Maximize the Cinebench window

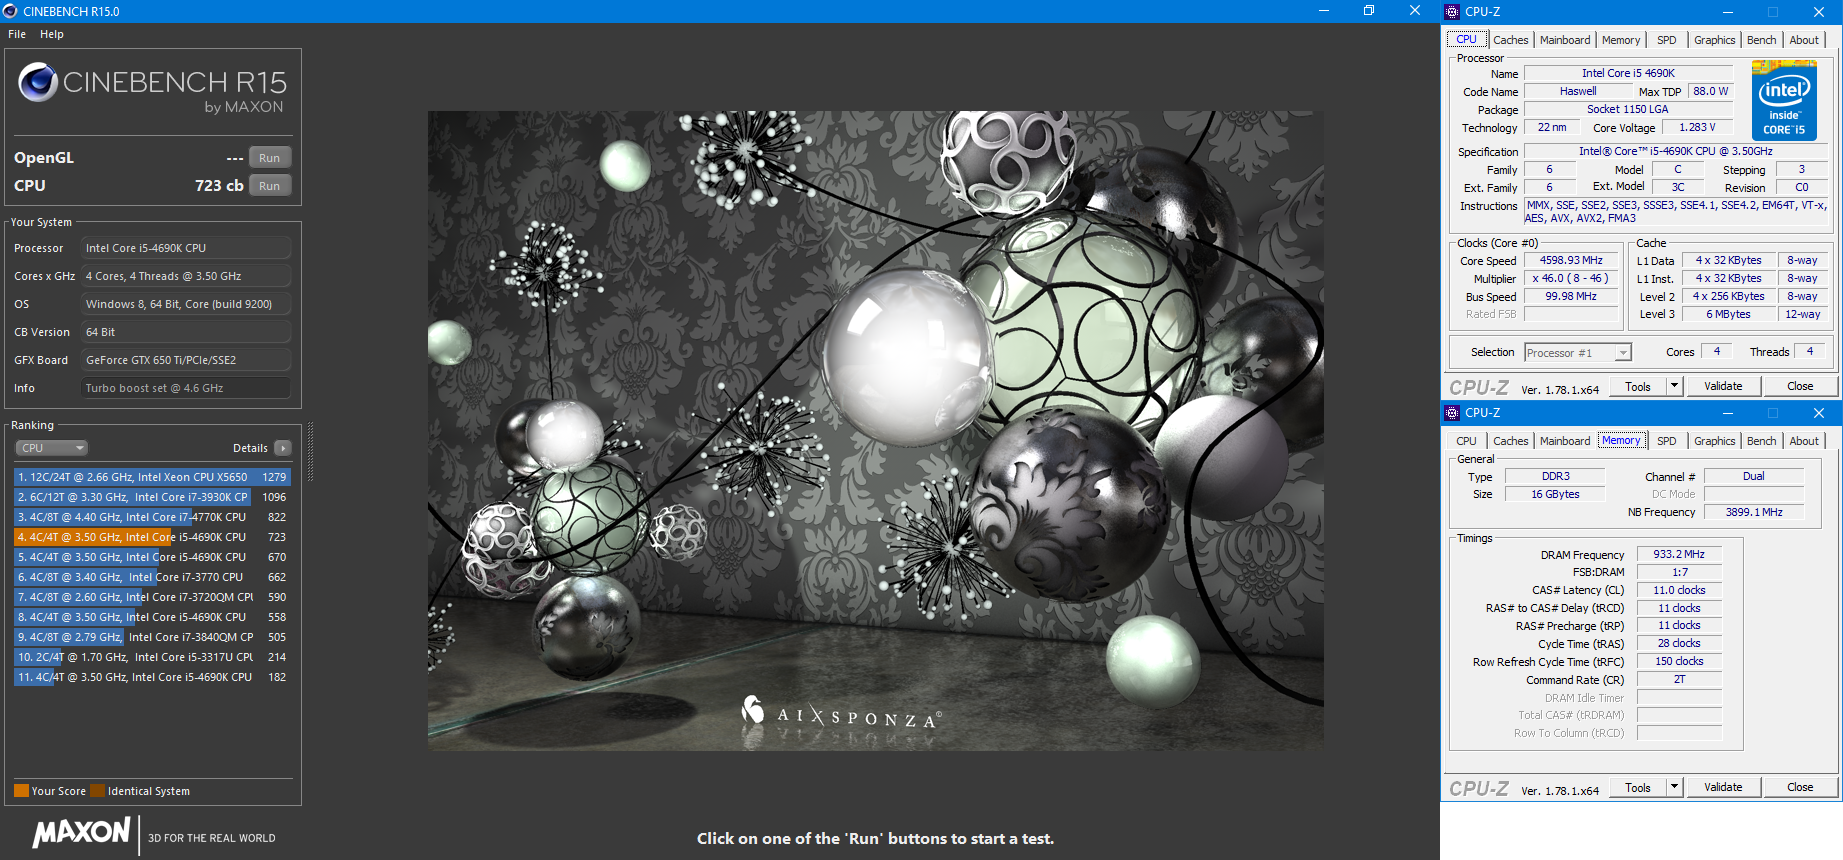[1369, 11]
